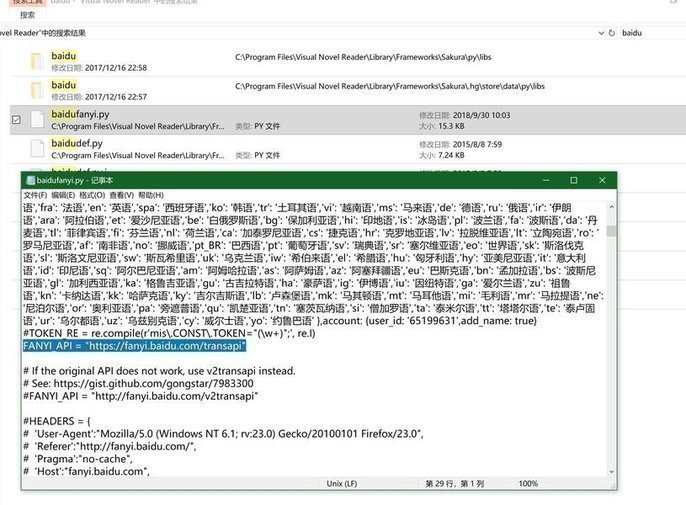Click the commented v2transapi FANYI_API line
This screenshot has width=686, height=505.
(x=140, y=396)
